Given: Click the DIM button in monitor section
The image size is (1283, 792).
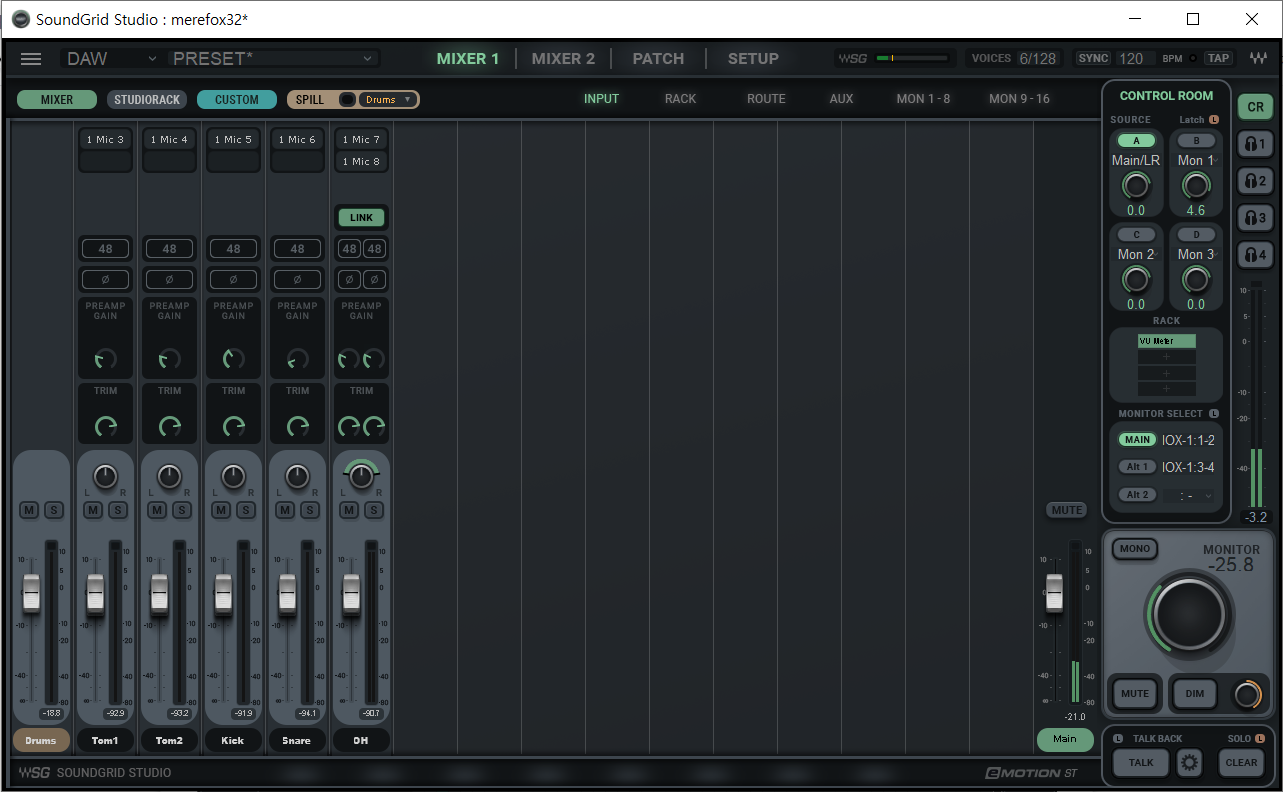Looking at the screenshot, I should point(1194,694).
